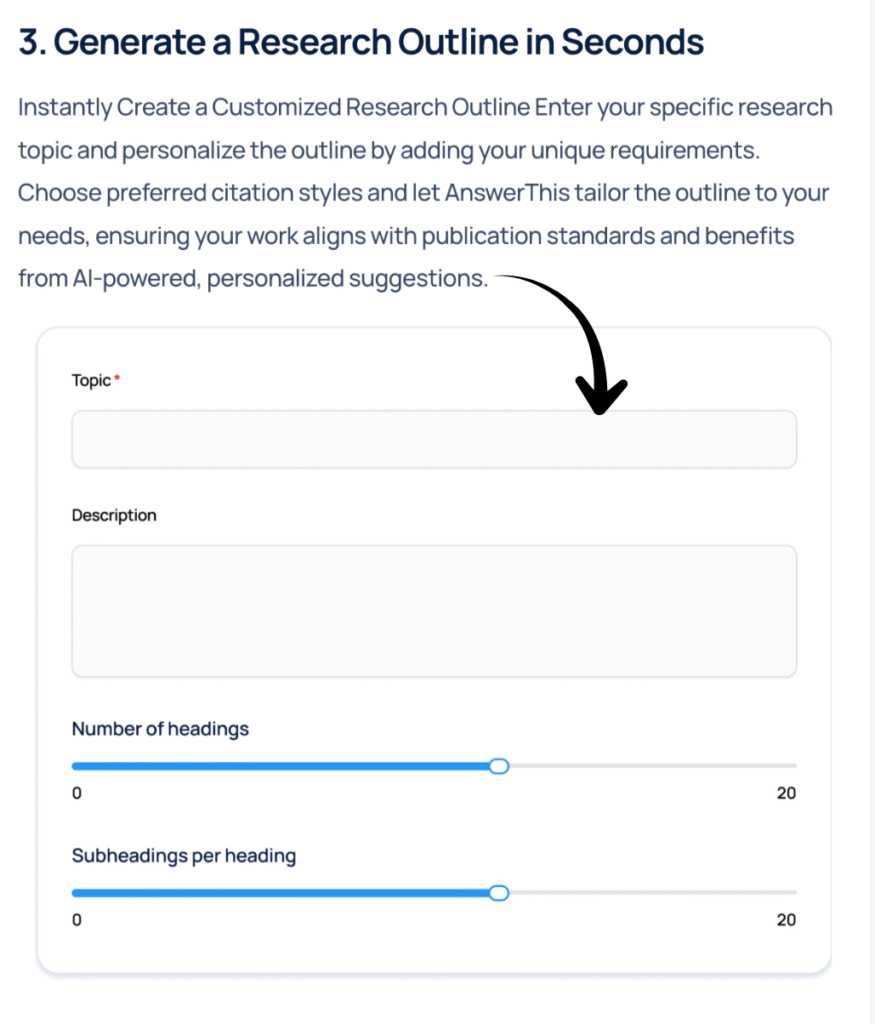Click the blue filled part of the subheadings slider
This screenshot has height=1024, width=875.
click(280, 893)
